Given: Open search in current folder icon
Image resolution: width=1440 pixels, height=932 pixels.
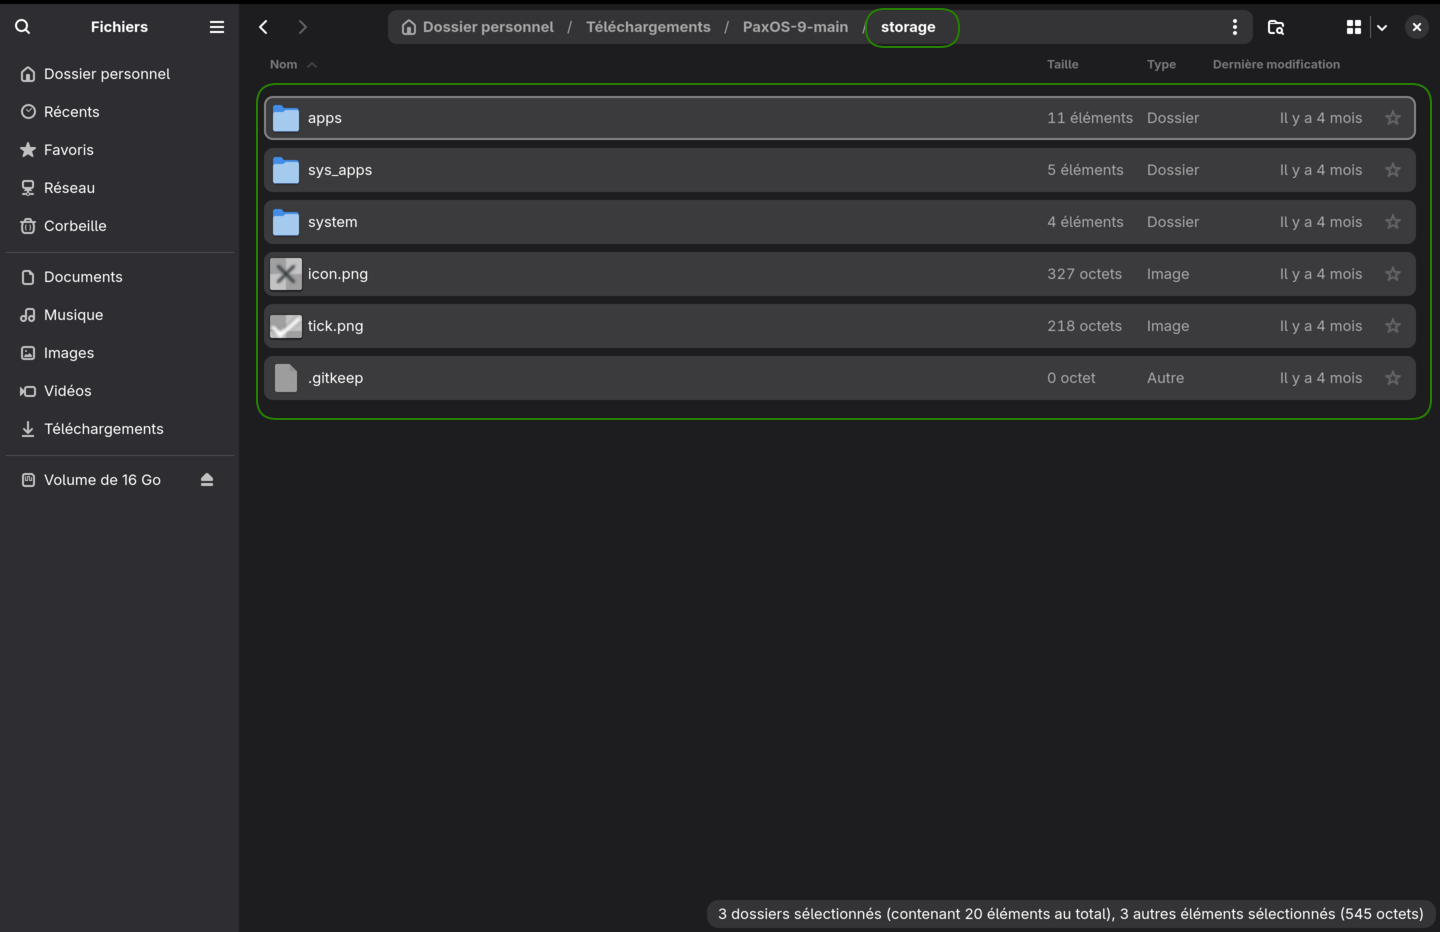Looking at the screenshot, I should (x=1276, y=27).
